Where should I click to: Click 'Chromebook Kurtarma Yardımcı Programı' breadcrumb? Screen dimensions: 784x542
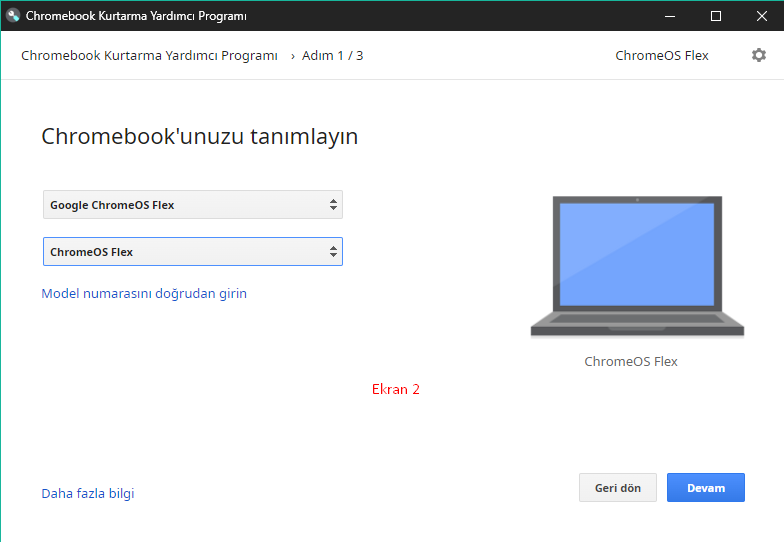pyautogui.click(x=149, y=56)
